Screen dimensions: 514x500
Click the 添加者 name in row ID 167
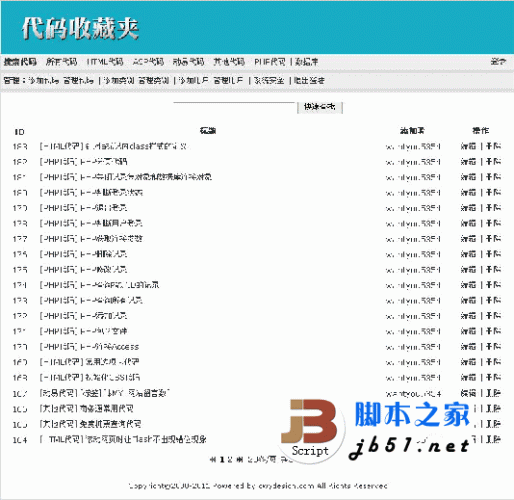pyautogui.click(x=413, y=393)
